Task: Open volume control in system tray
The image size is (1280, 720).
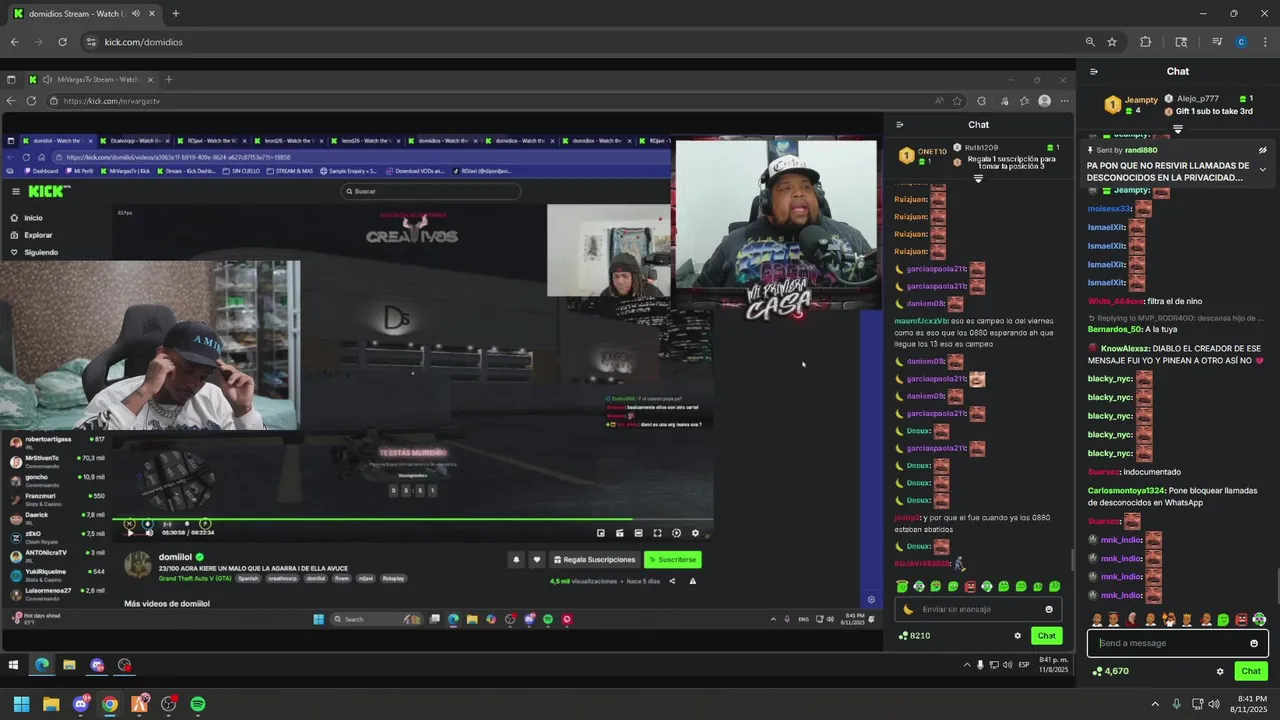Action: [1214, 704]
